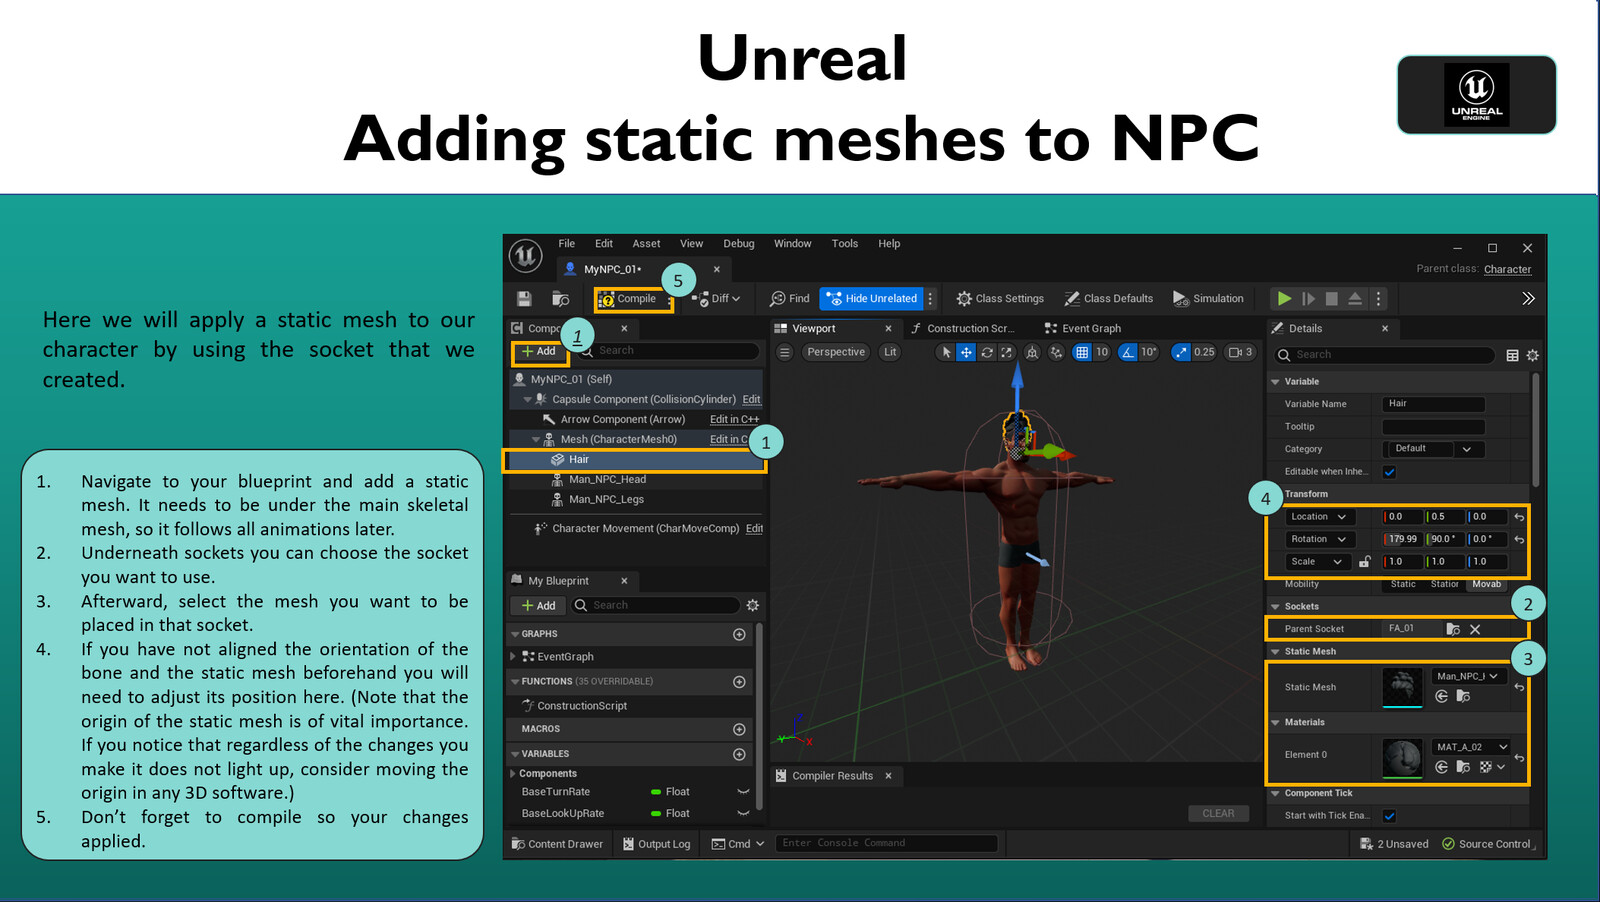
Task: Select the Rotate tool in the viewport toolbar
Action: pos(988,352)
